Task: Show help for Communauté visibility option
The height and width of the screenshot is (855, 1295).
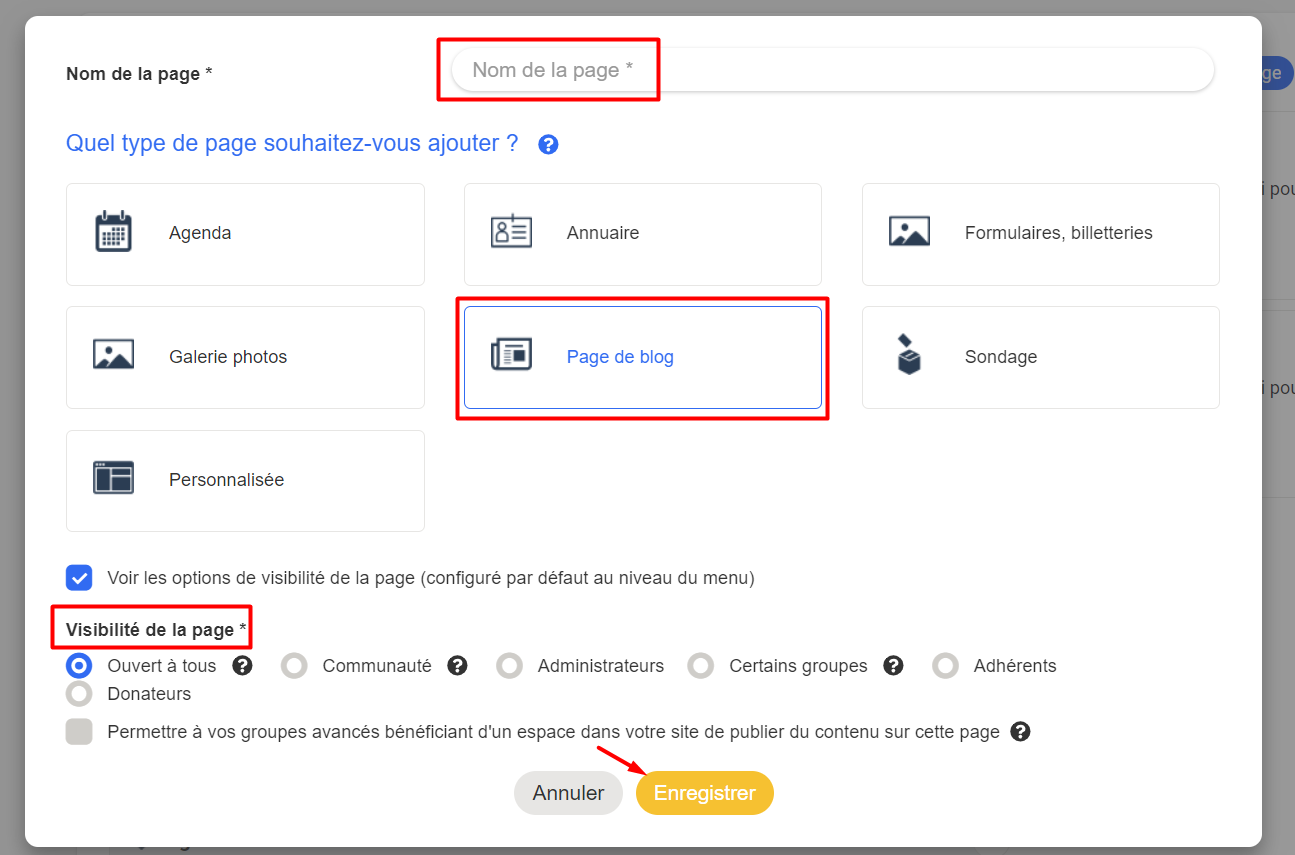Action: [x=457, y=665]
